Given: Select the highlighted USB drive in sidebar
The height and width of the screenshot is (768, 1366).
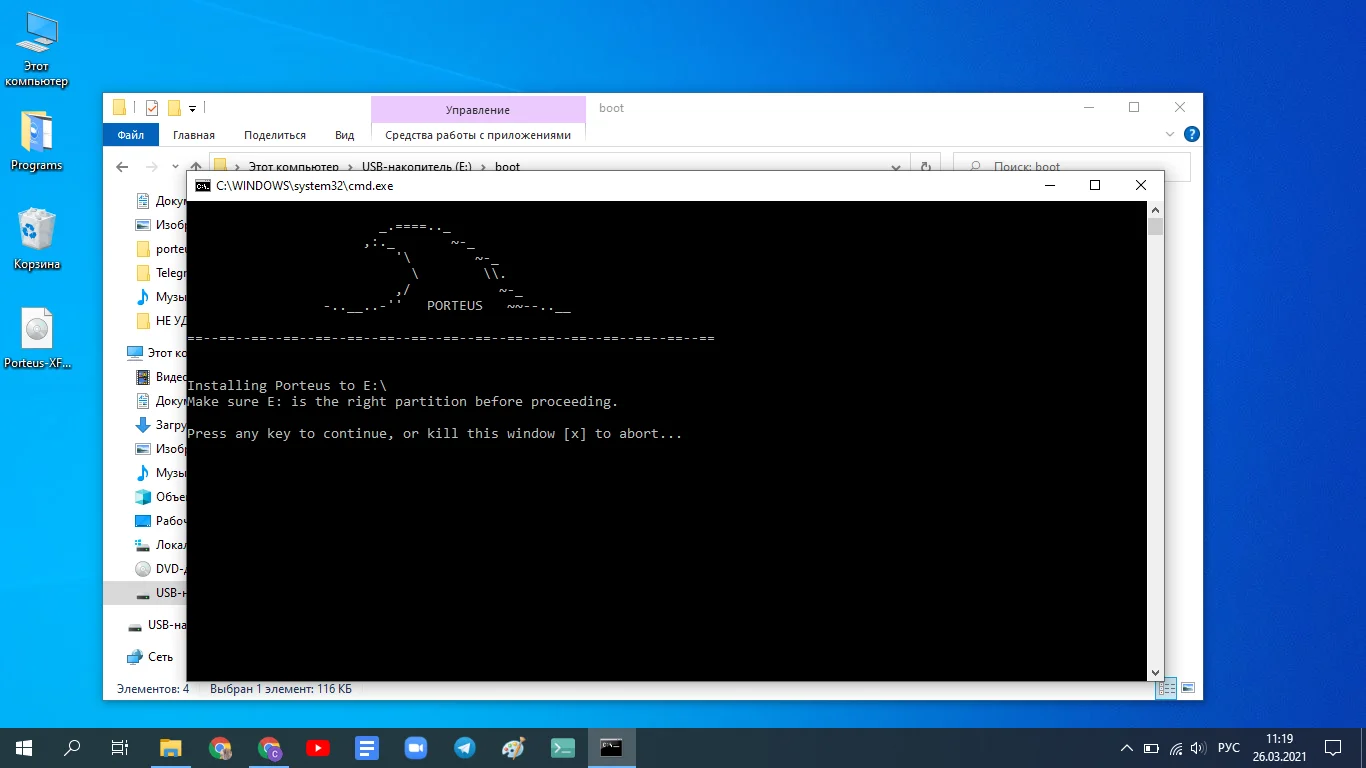Looking at the screenshot, I should point(146,593).
